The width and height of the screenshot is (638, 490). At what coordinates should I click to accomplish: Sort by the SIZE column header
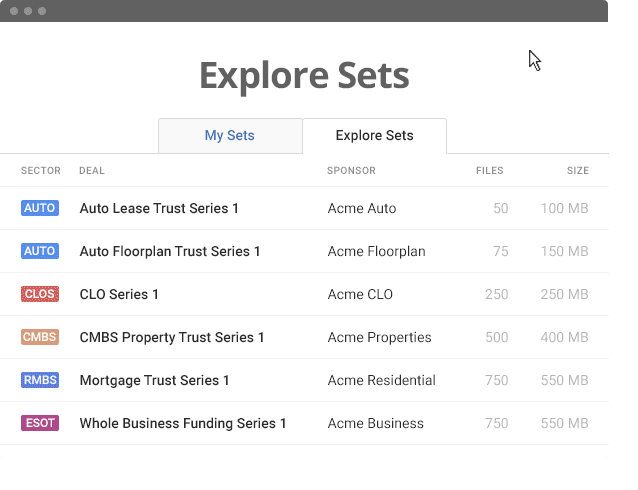[577, 171]
